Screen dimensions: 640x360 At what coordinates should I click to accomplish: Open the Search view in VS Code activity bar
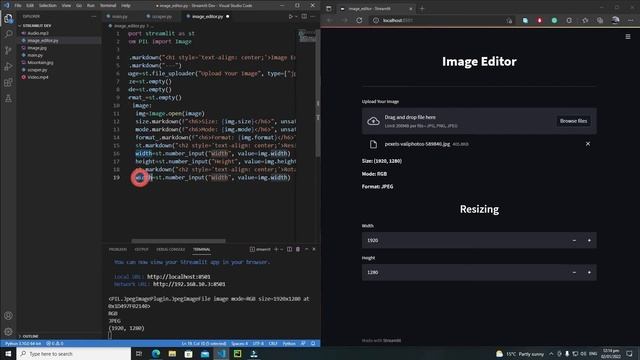(8, 34)
